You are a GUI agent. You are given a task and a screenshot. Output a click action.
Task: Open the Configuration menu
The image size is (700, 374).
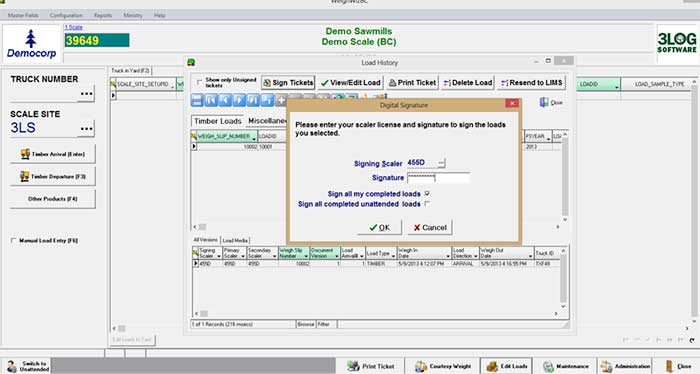[x=66, y=15]
